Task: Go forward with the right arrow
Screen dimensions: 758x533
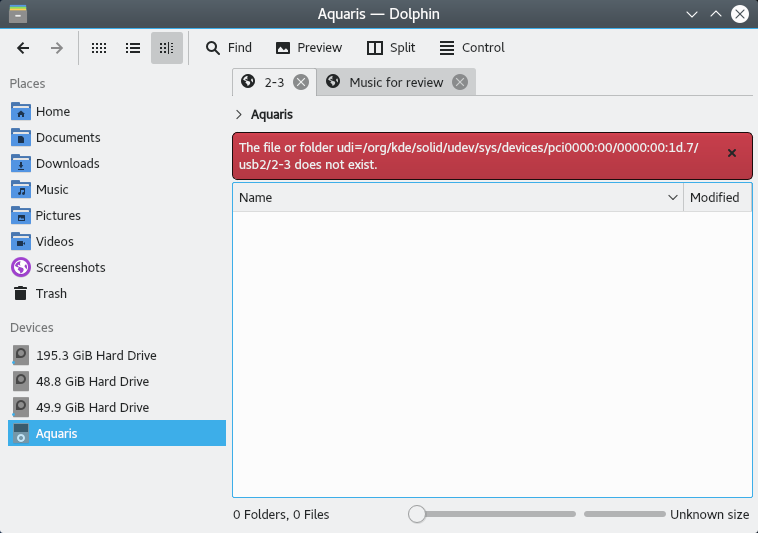Action: [57, 48]
